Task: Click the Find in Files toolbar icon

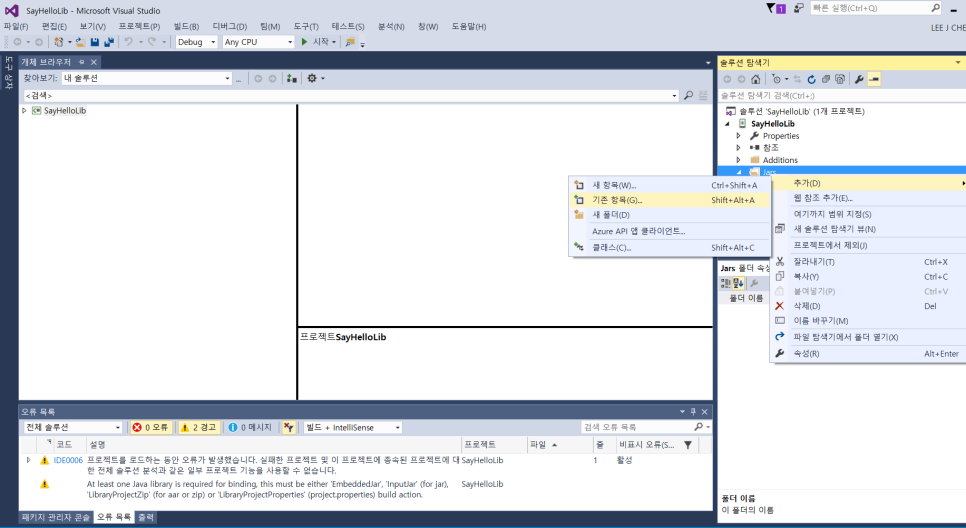Action: click(x=350, y=42)
